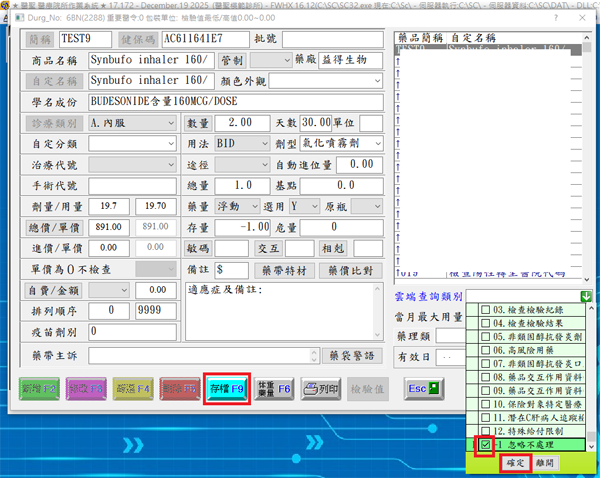Image resolution: width=600 pixels, height=478 pixels.
Task: Click the 新增 F2 add button
Action: (x=37, y=387)
